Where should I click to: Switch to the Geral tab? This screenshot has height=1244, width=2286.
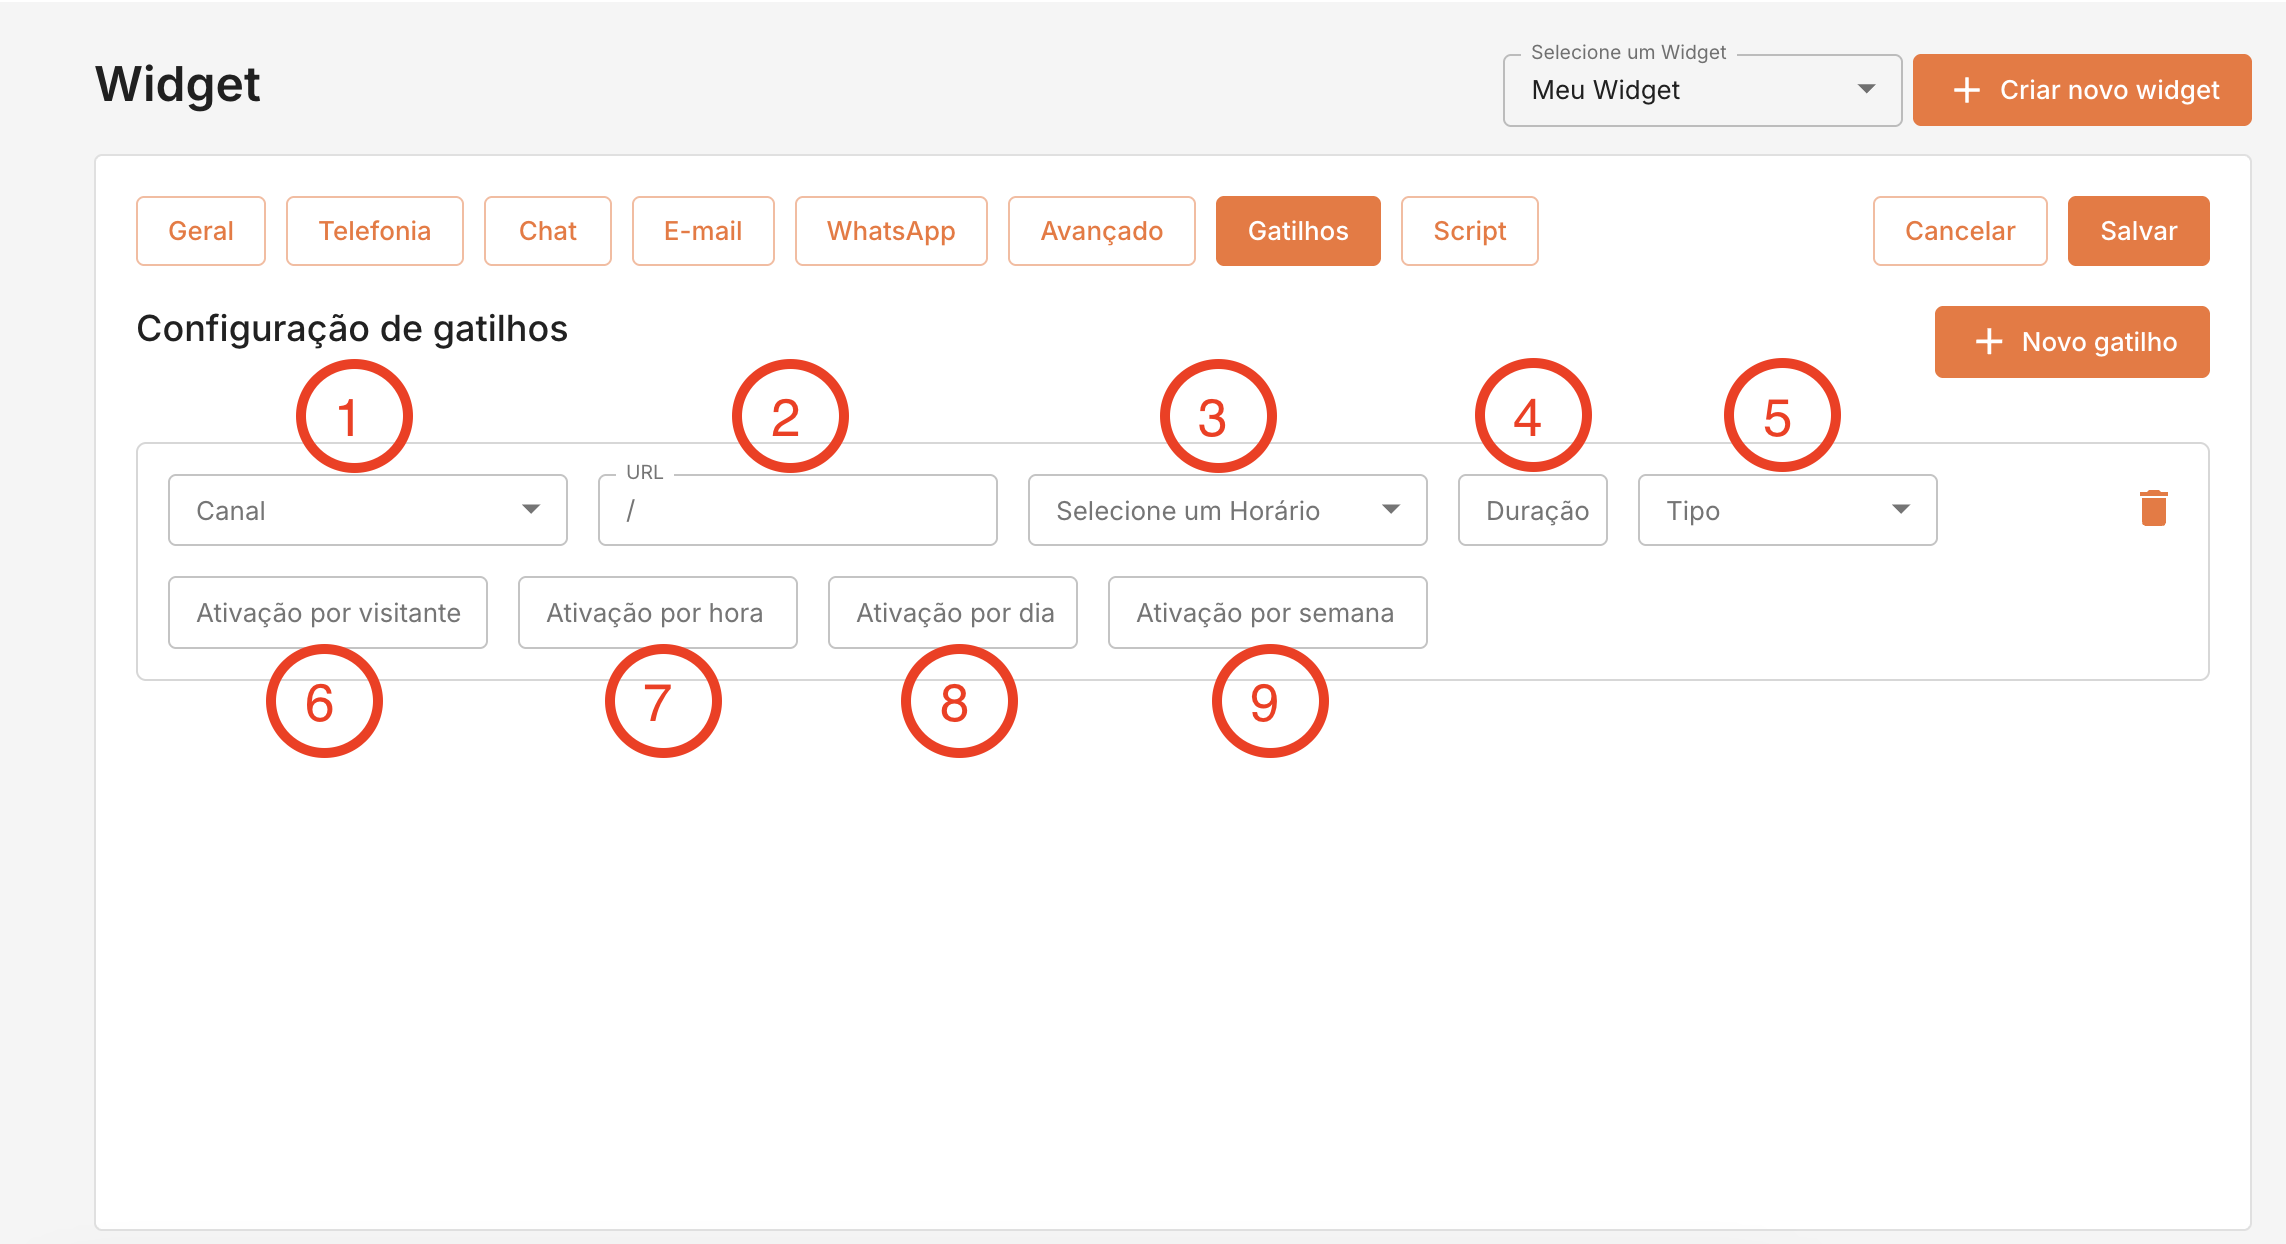pyautogui.click(x=201, y=231)
